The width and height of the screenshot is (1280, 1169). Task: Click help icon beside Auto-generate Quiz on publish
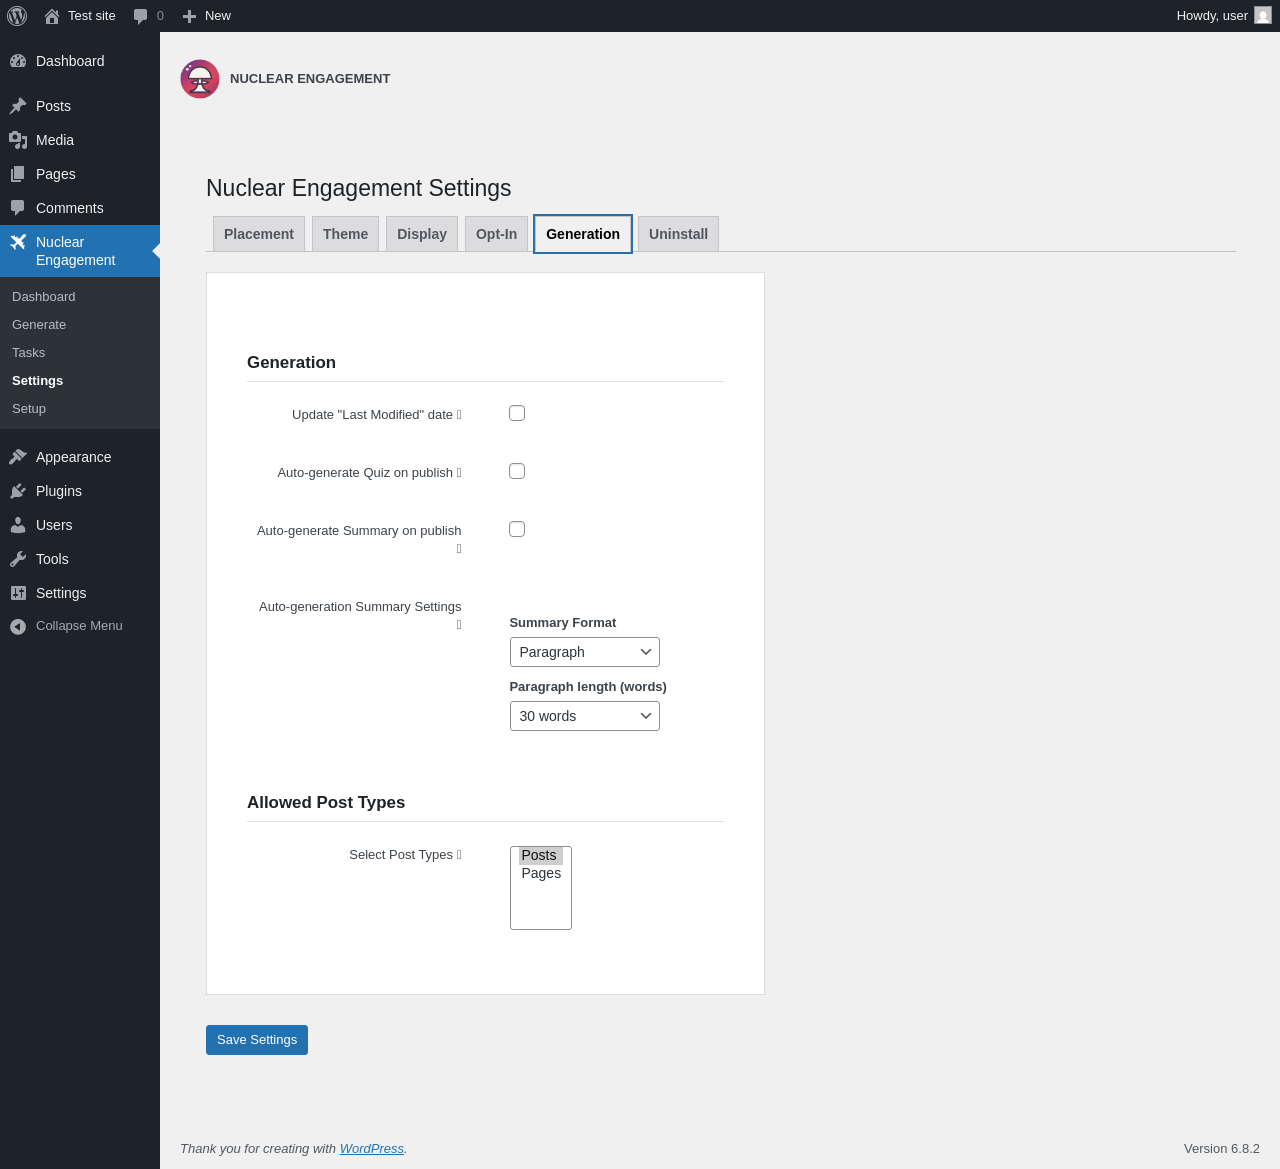(459, 473)
